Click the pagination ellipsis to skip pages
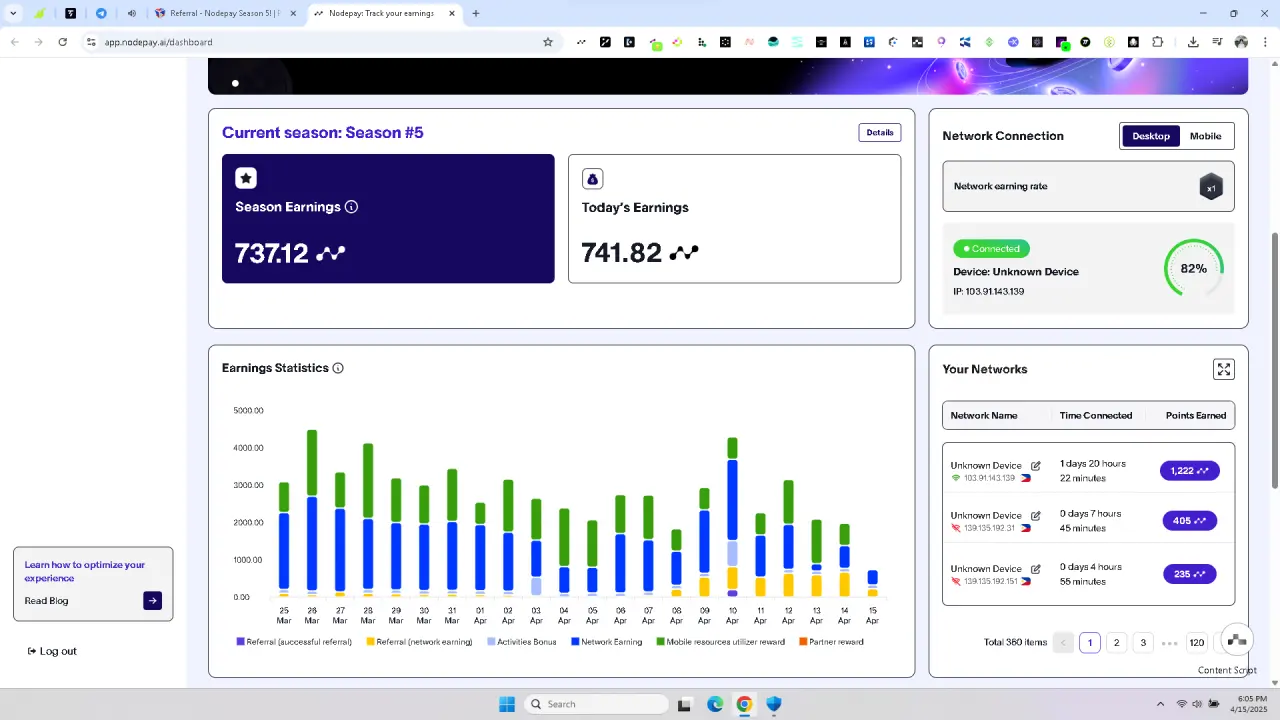 (1169, 643)
